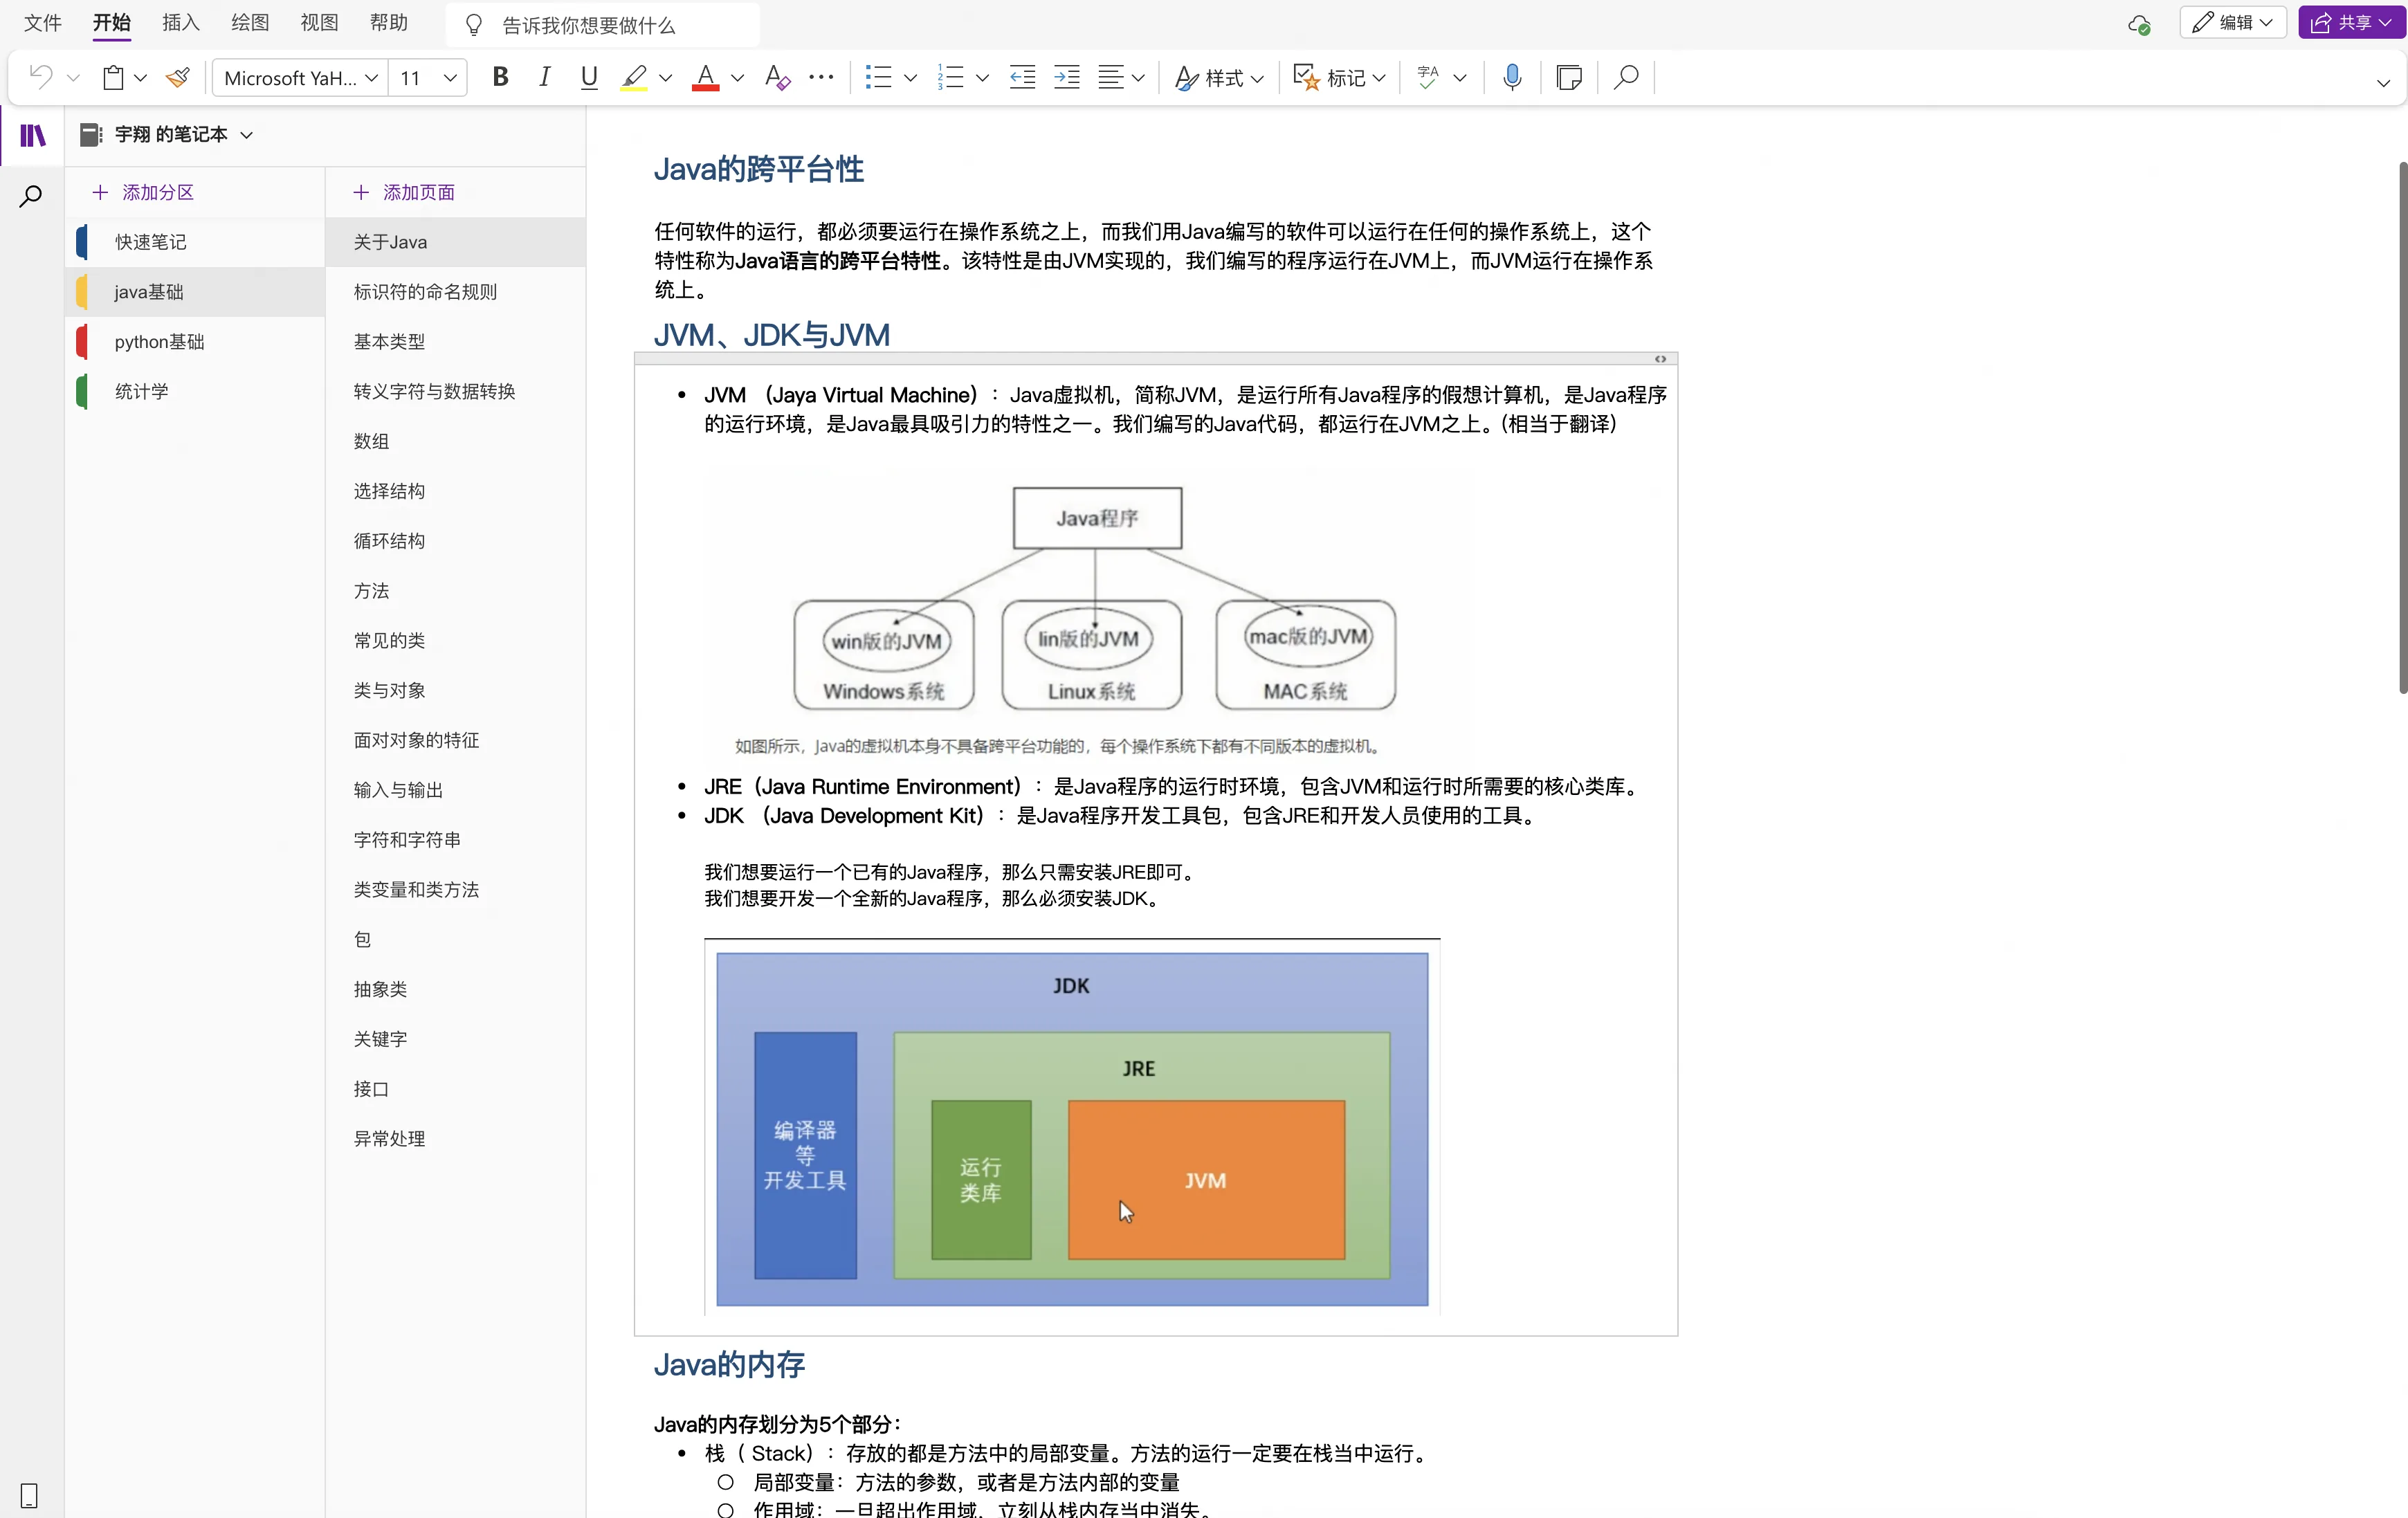The image size is (2408, 1518).
Task: Apply the yellow highlight color
Action: coord(634,77)
